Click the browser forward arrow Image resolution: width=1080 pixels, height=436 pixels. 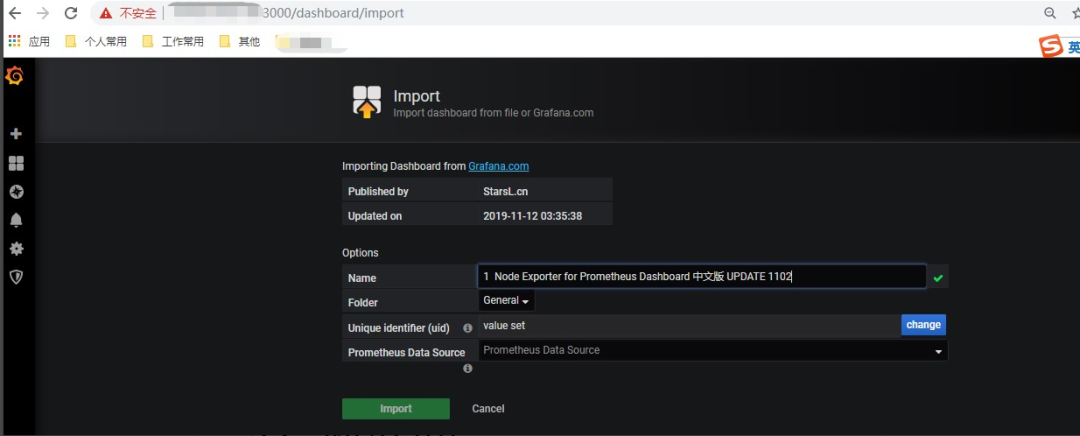(x=43, y=13)
